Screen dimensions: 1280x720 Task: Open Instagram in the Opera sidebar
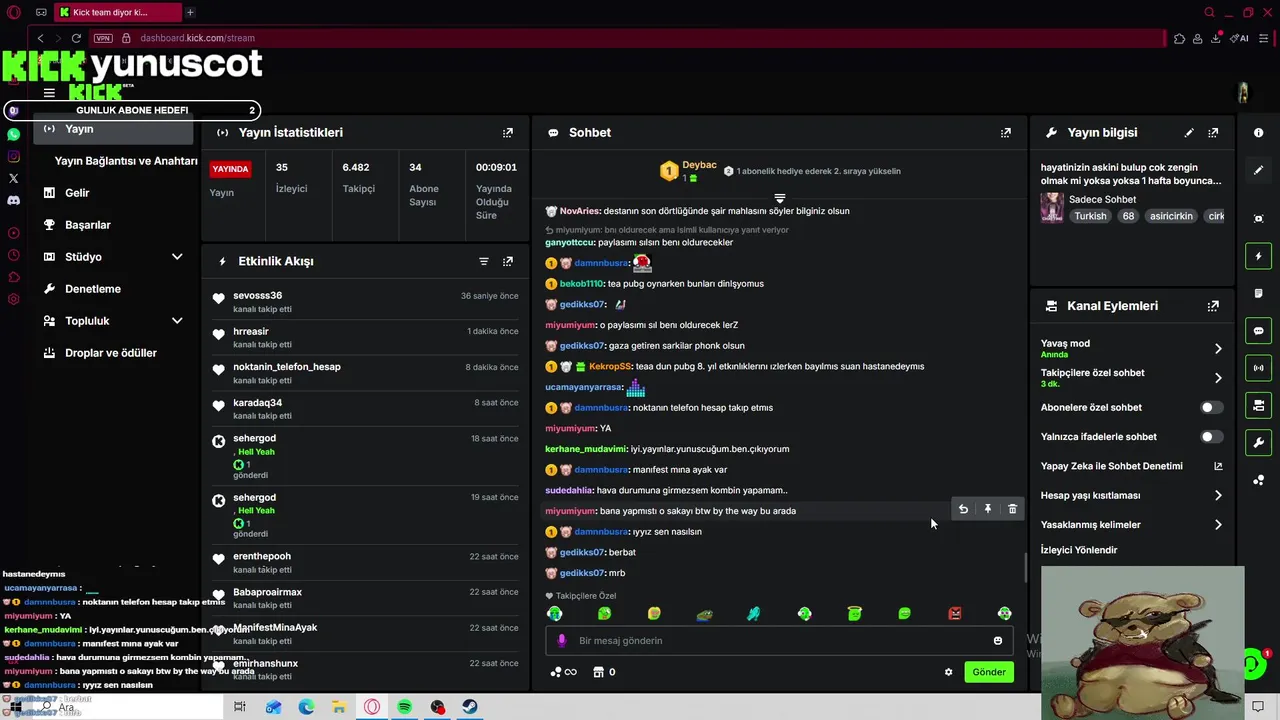click(13, 156)
